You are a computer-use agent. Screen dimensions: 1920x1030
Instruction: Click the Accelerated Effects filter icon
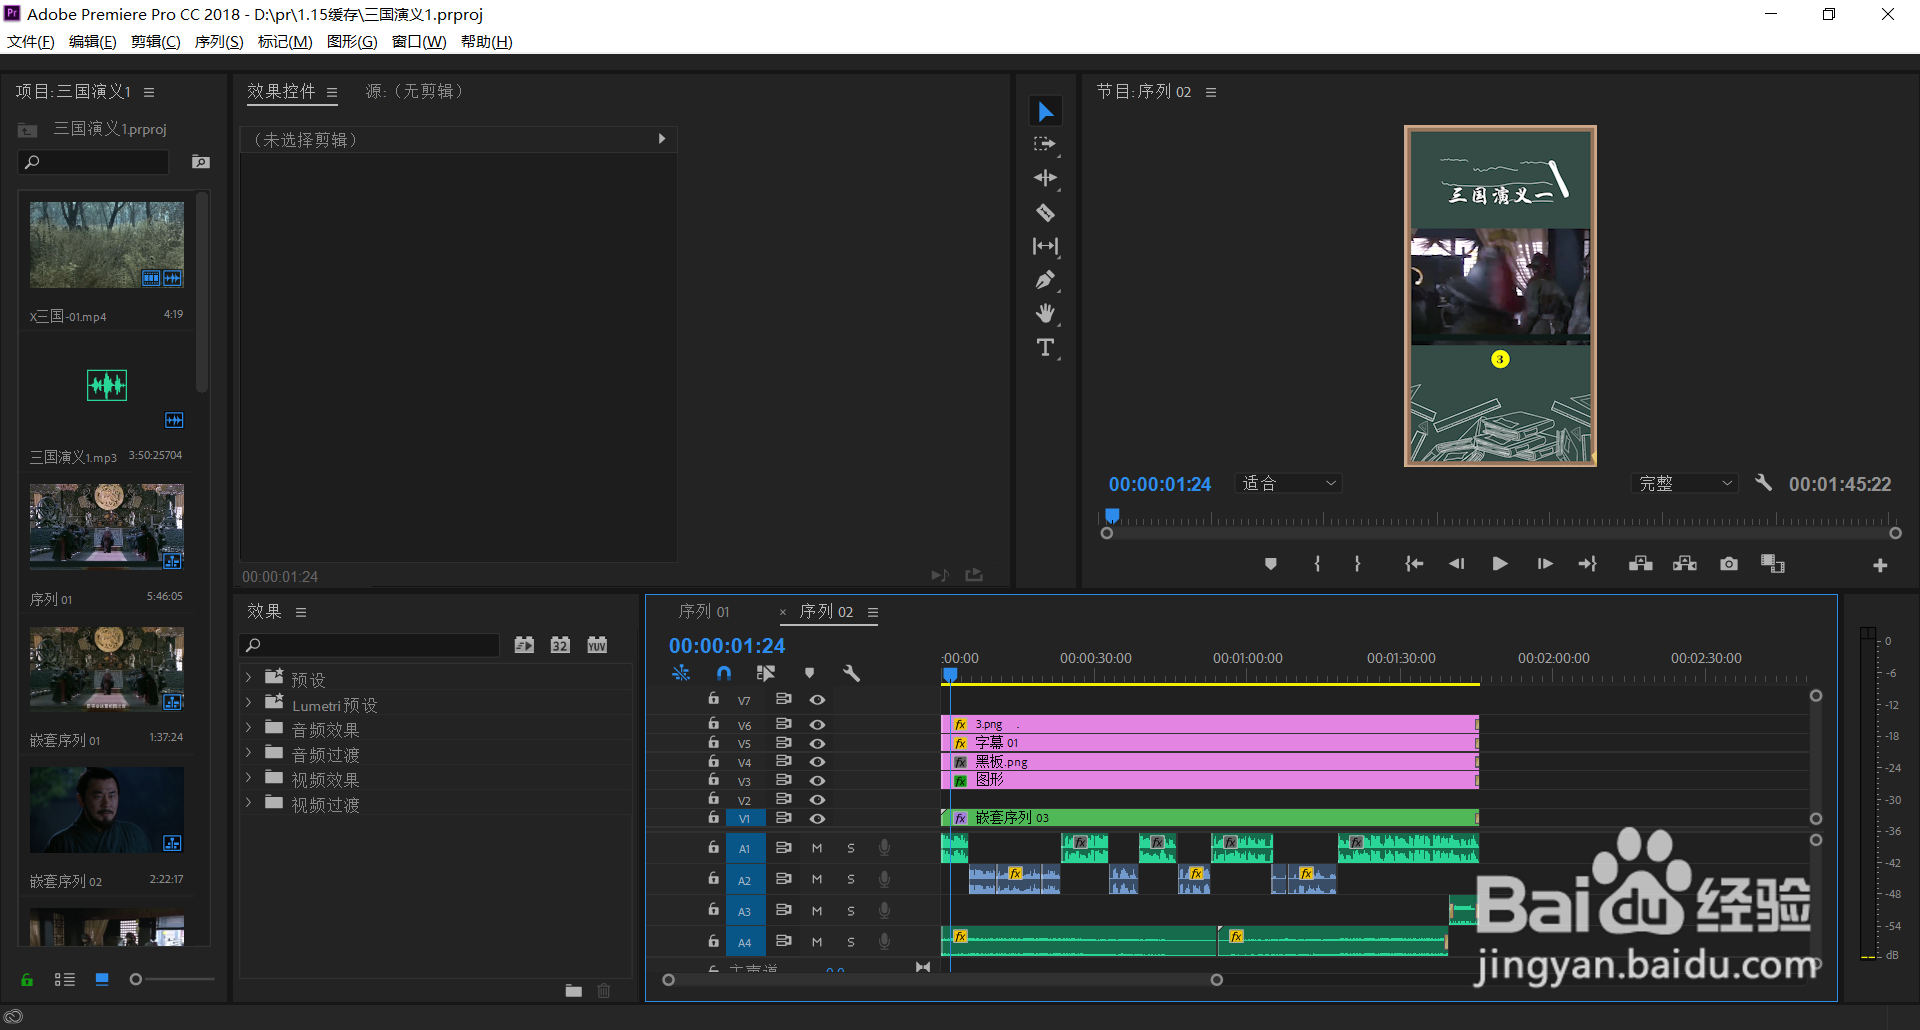click(524, 645)
